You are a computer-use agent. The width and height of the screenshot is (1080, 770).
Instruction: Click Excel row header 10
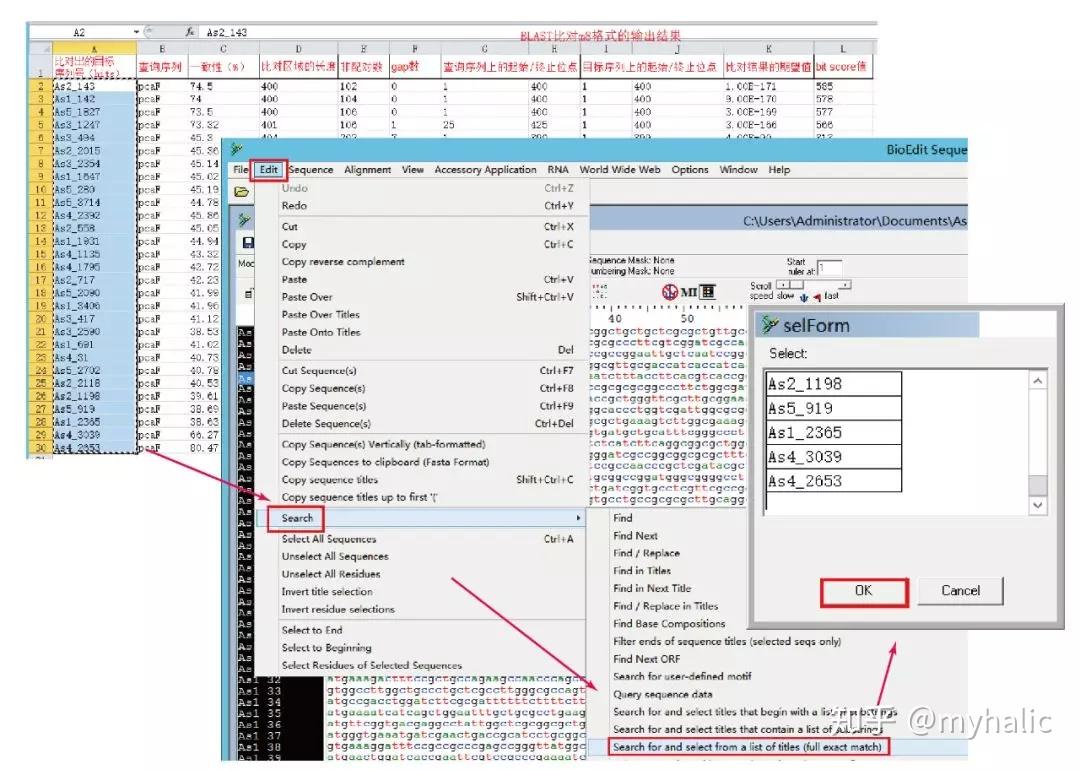coord(41,189)
